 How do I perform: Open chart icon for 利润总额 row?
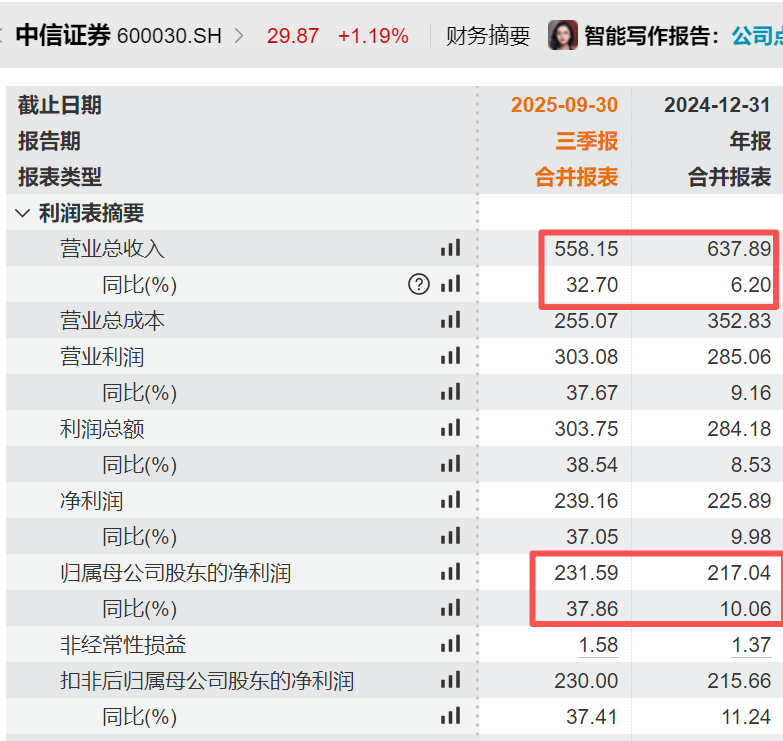pyautogui.click(x=450, y=428)
